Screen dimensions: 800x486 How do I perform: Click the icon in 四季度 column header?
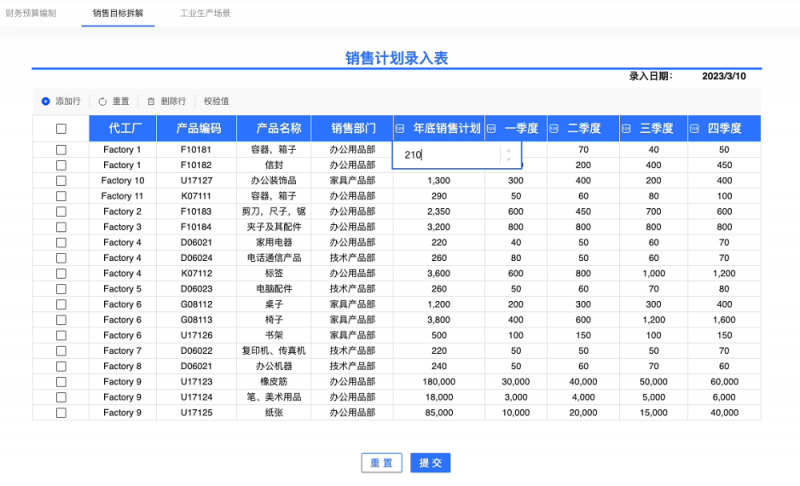tap(694, 128)
